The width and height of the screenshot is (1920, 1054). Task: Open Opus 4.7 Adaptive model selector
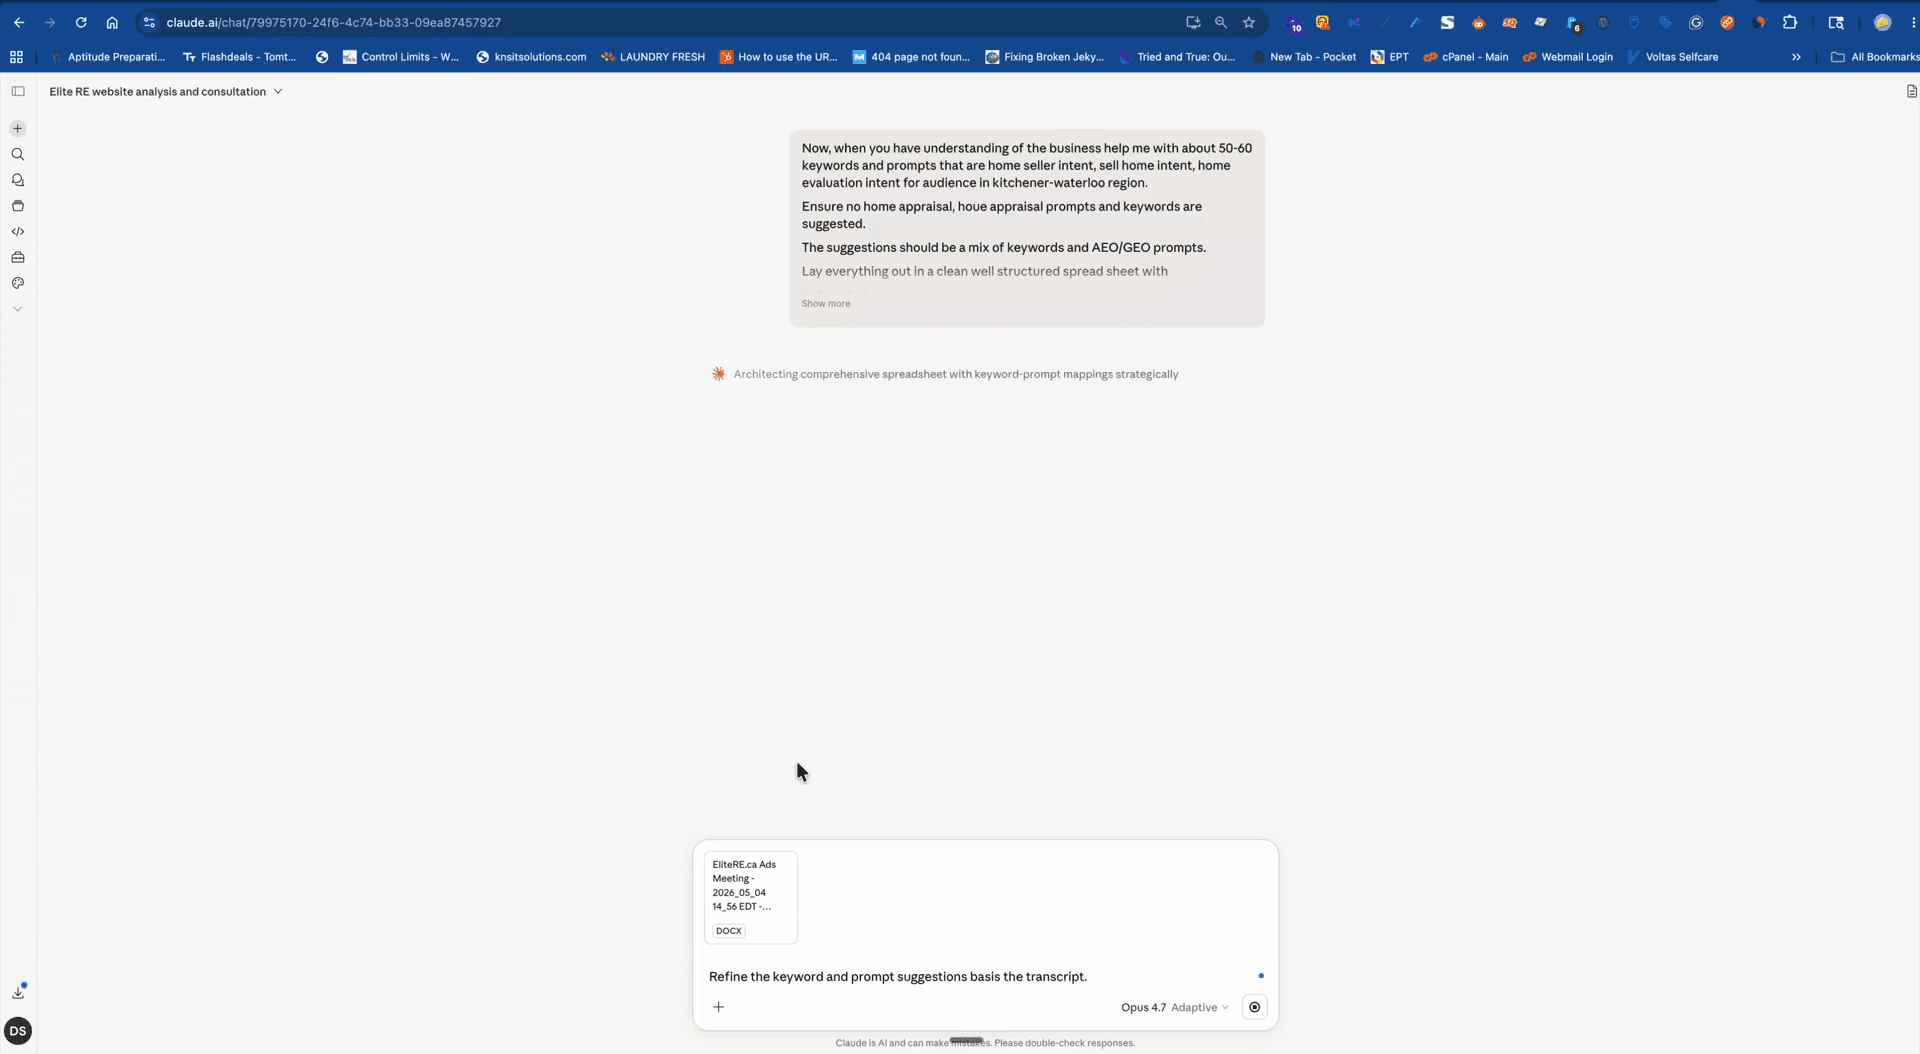tap(1174, 1007)
